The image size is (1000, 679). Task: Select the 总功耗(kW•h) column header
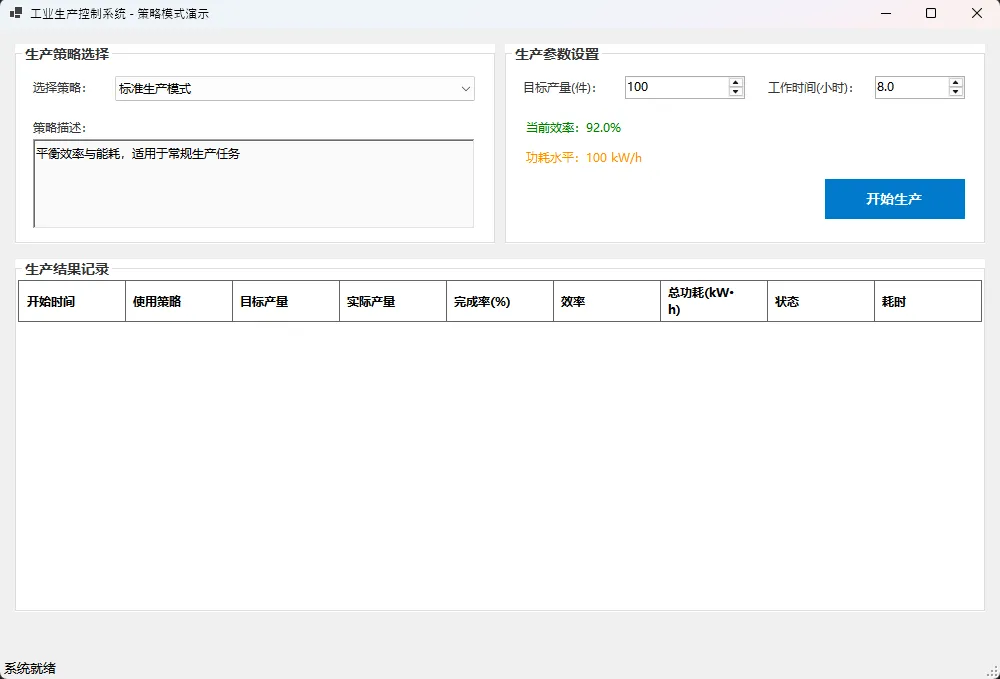point(714,301)
